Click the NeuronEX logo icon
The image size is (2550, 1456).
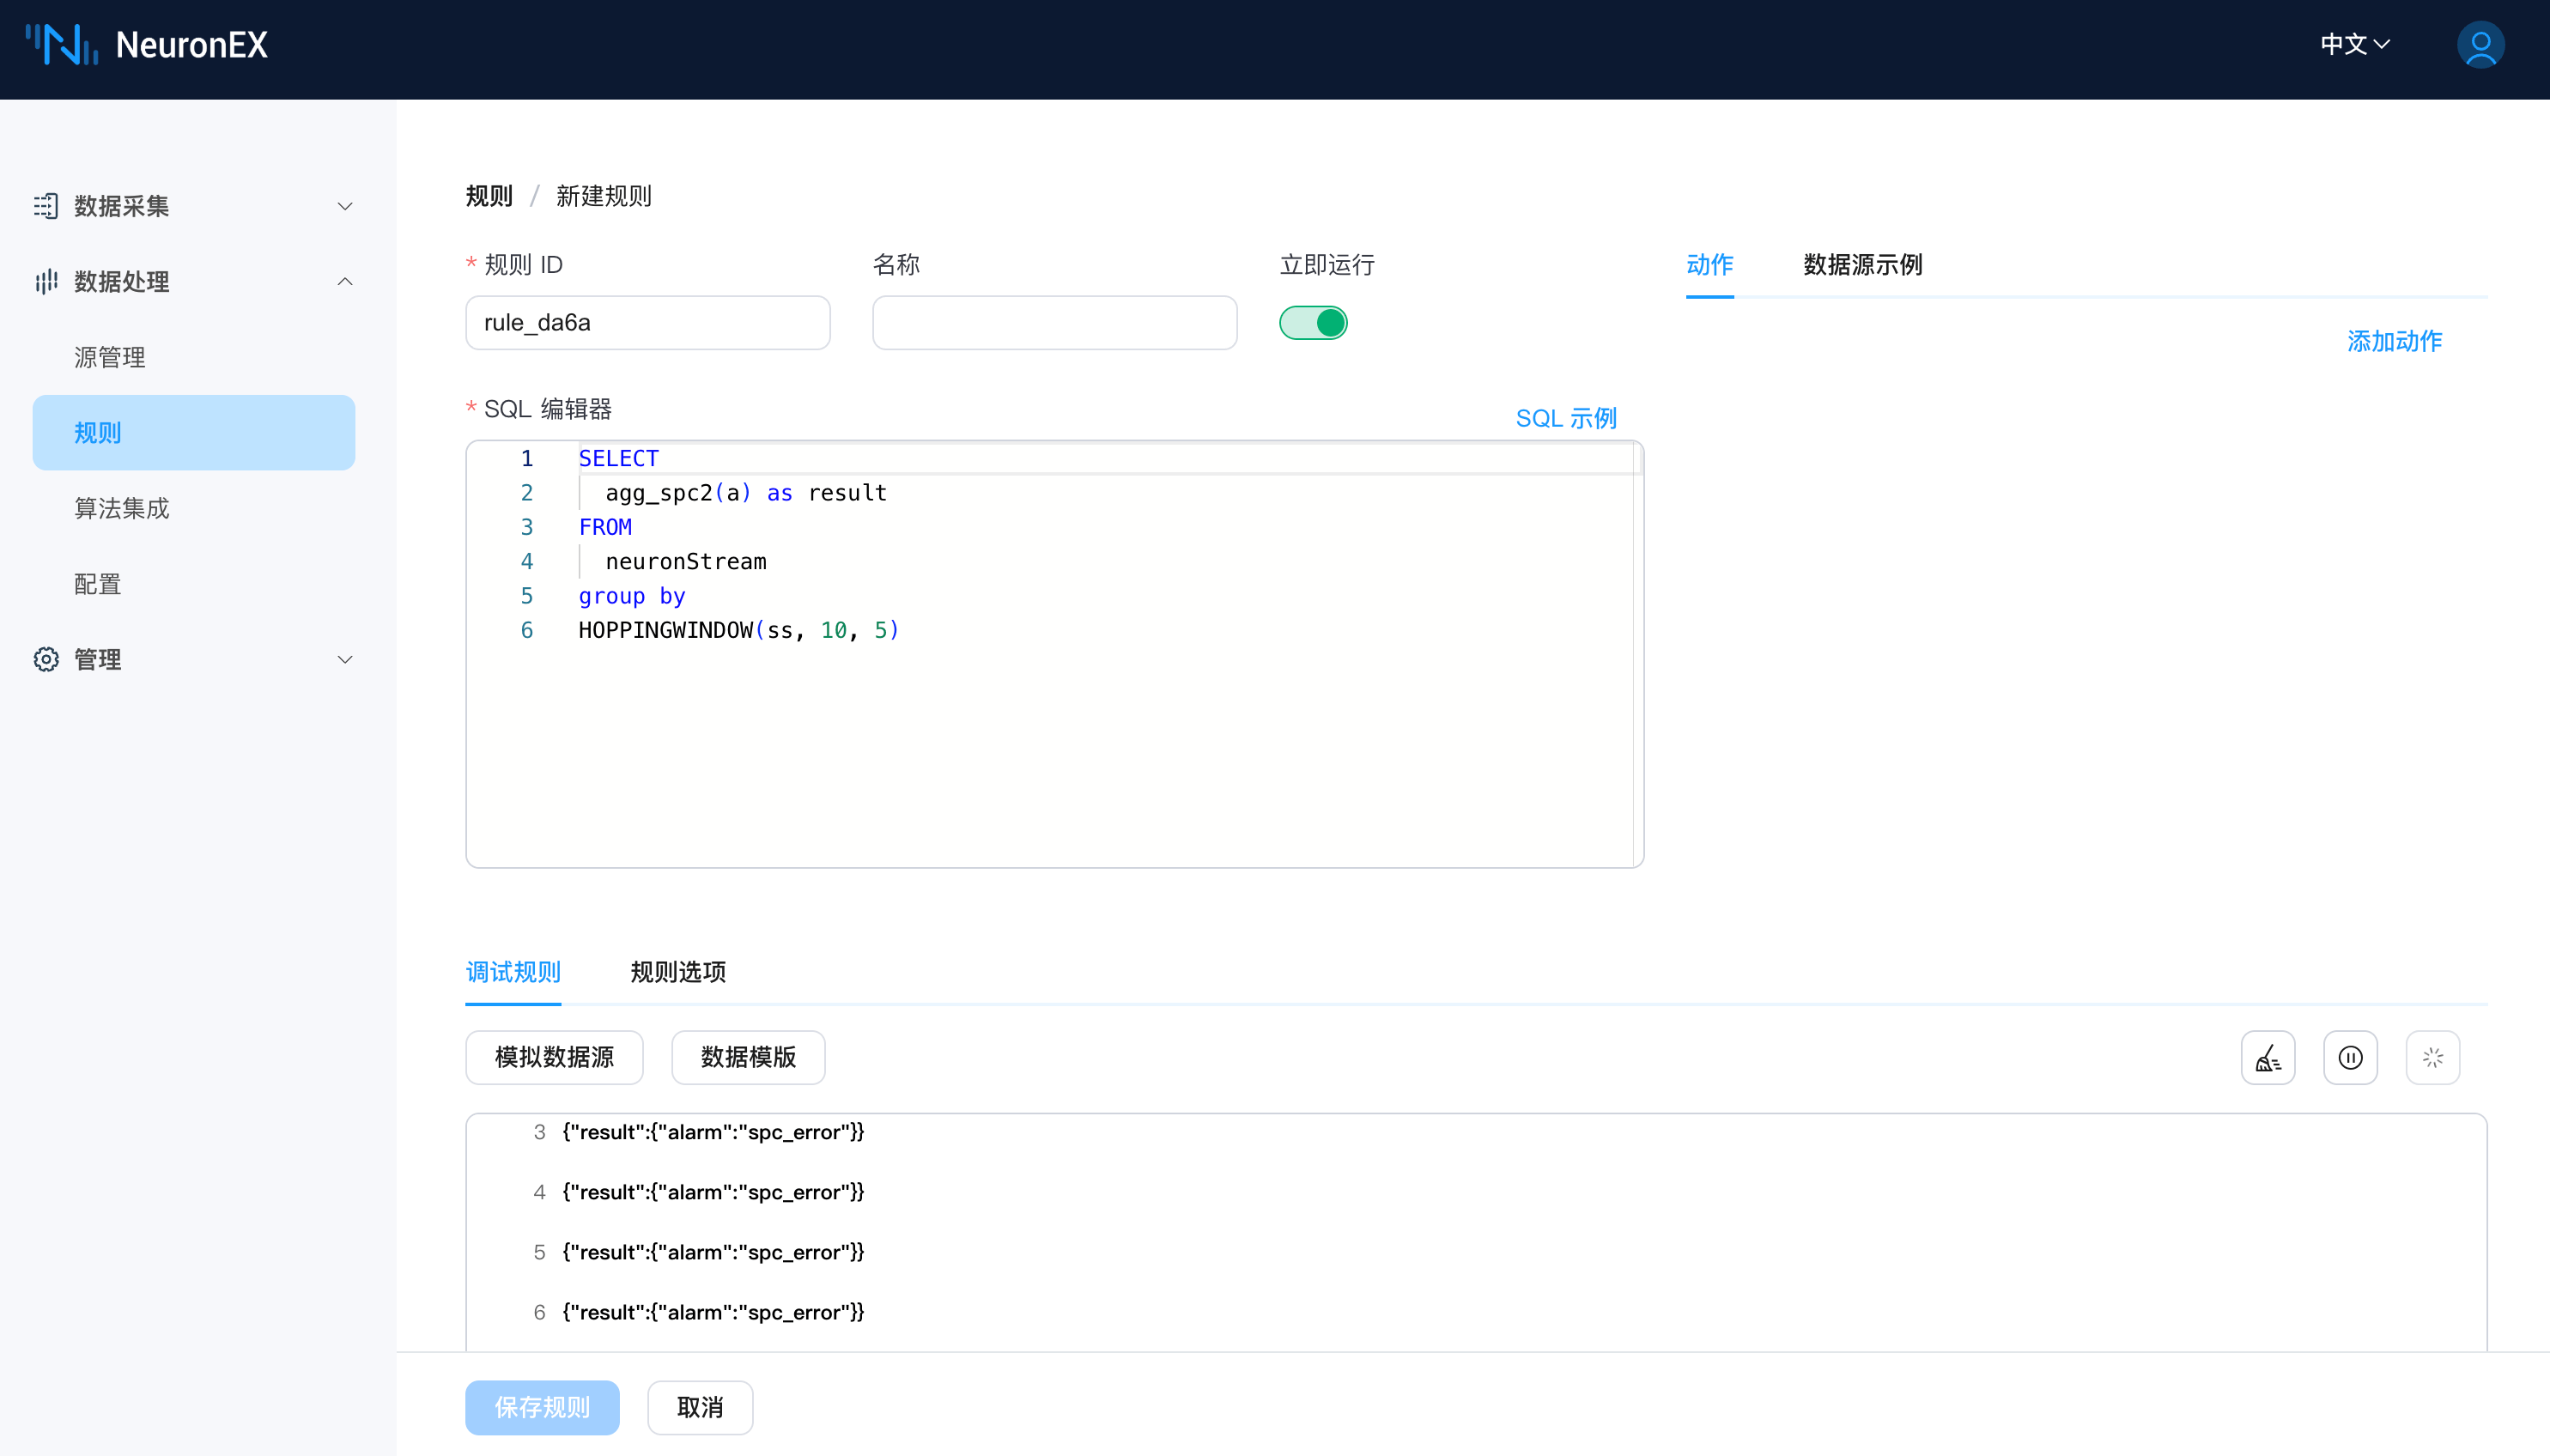pos(61,45)
